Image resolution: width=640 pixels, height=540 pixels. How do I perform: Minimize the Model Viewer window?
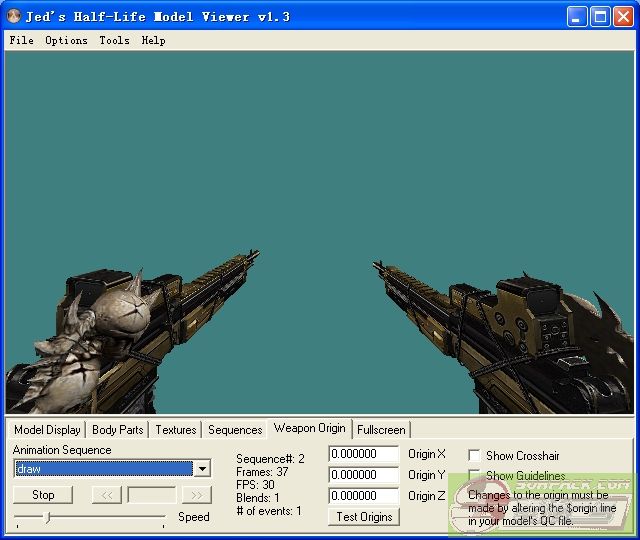click(x=578, y=17)
